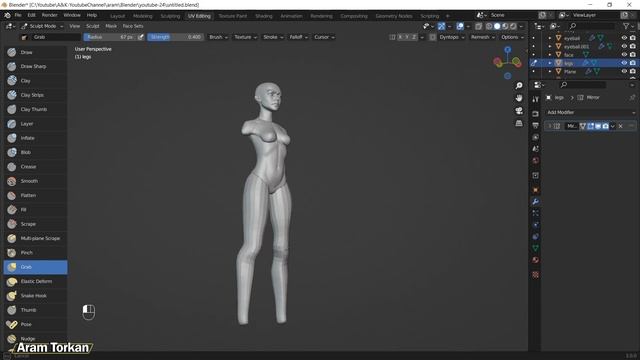Select the Clay Thumb brush
Image resolution: width=640 pixels, height=360 pixels.
click(x=35, y=109)
